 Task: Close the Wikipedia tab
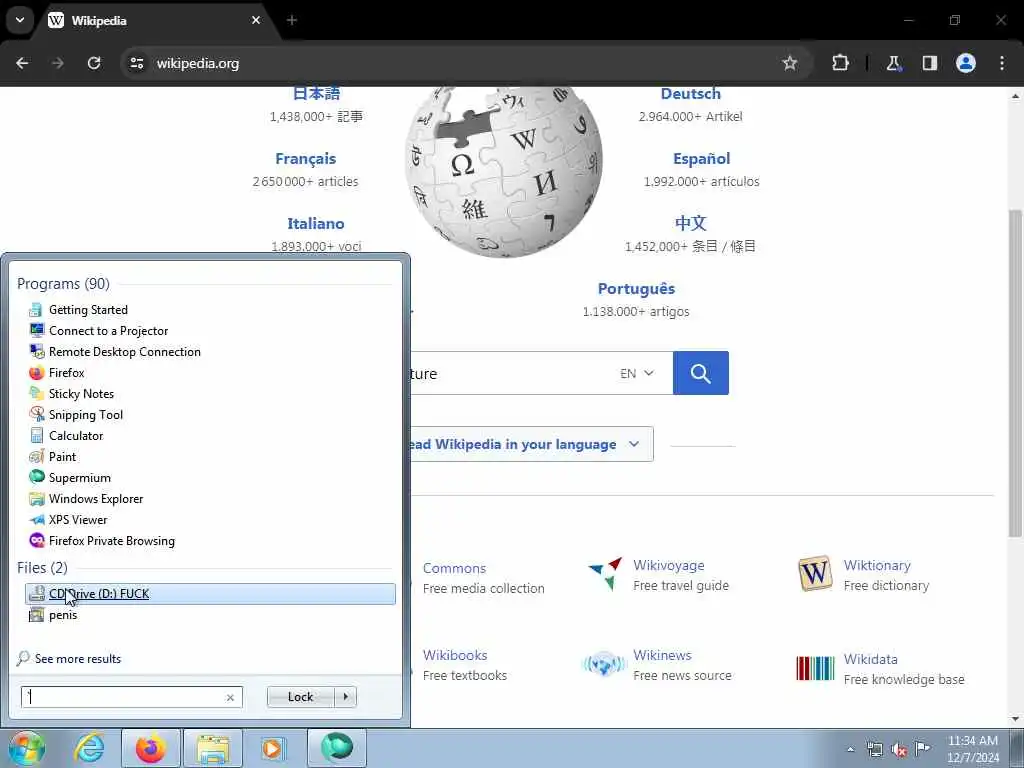coord(256,20)
